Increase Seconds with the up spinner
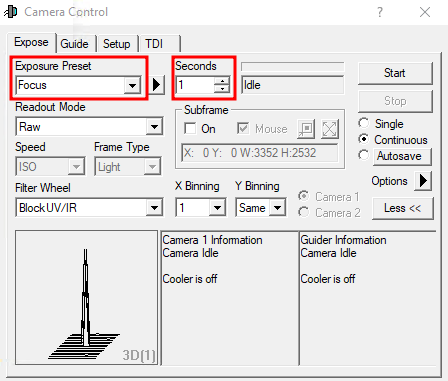Viewport: 448px width, 381px height. click(x=222, y=81)
